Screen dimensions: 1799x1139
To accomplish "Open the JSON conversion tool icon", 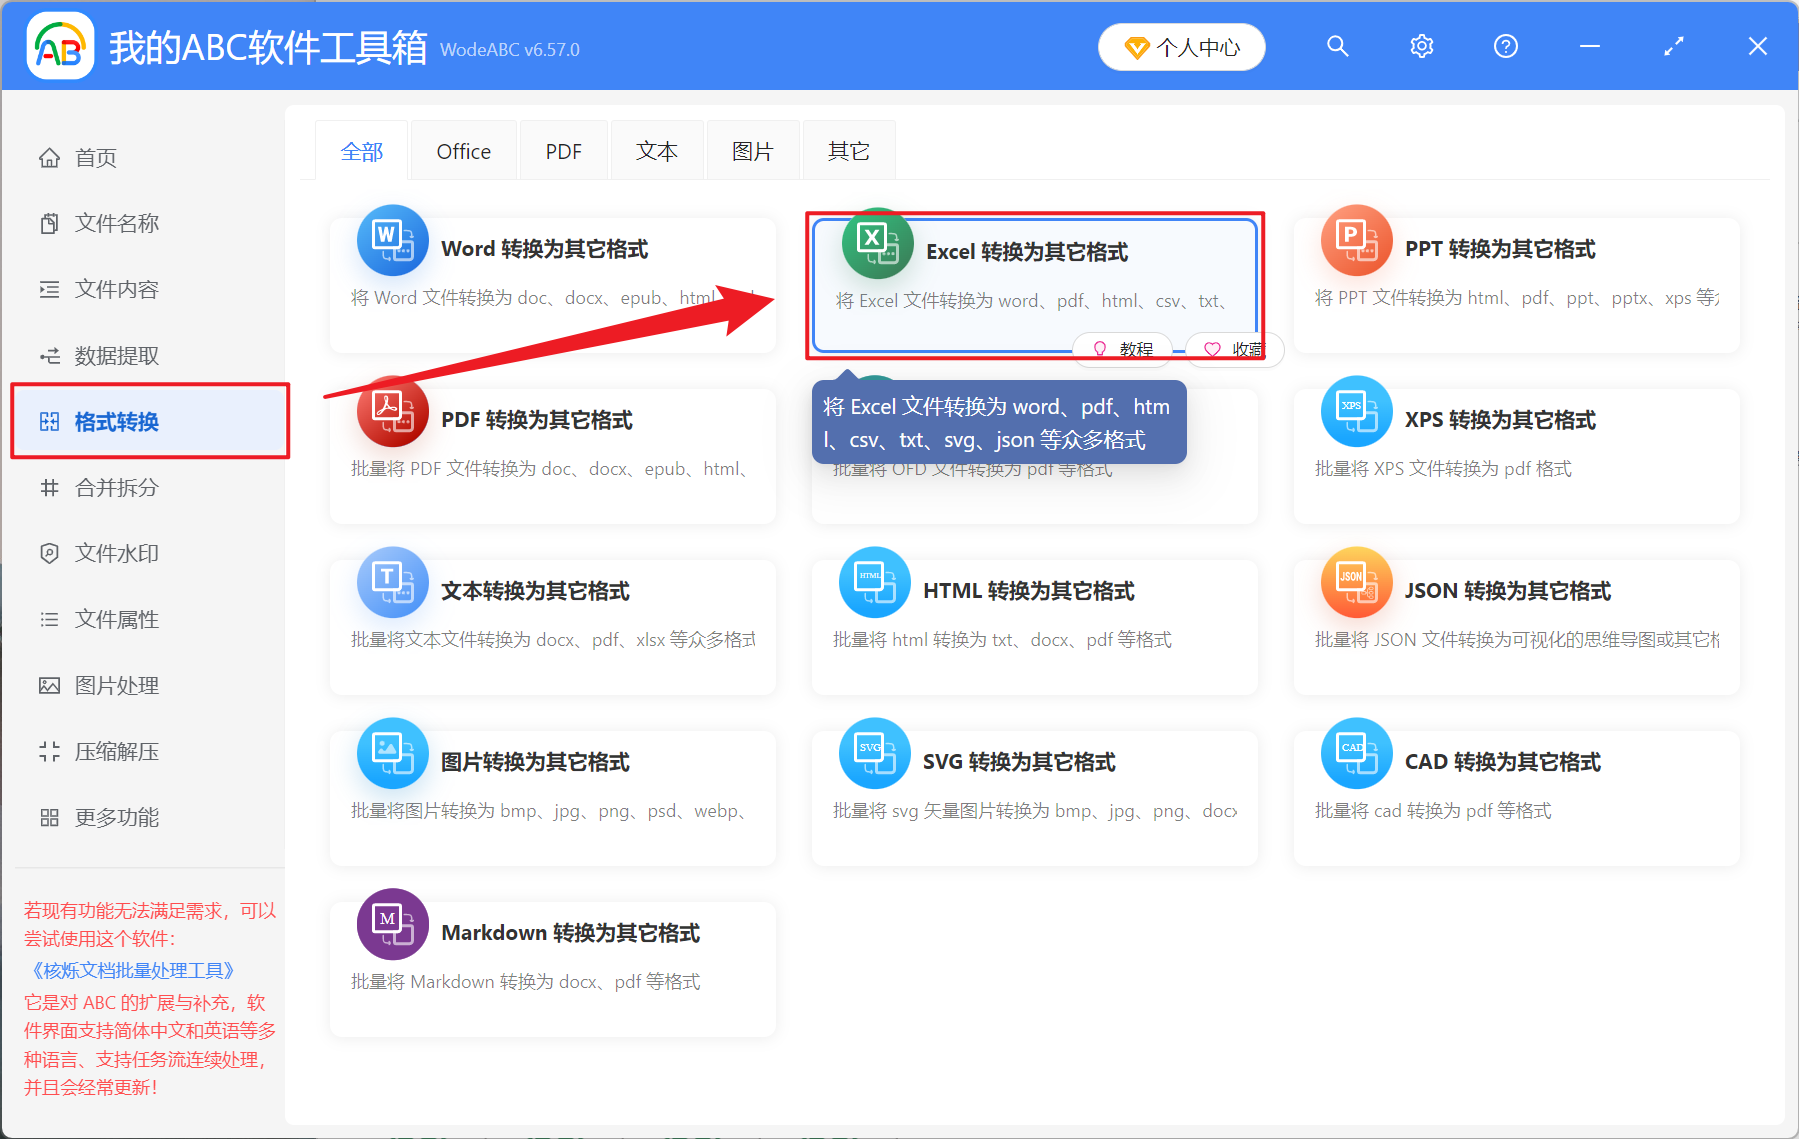I will tap(1356, 582).
